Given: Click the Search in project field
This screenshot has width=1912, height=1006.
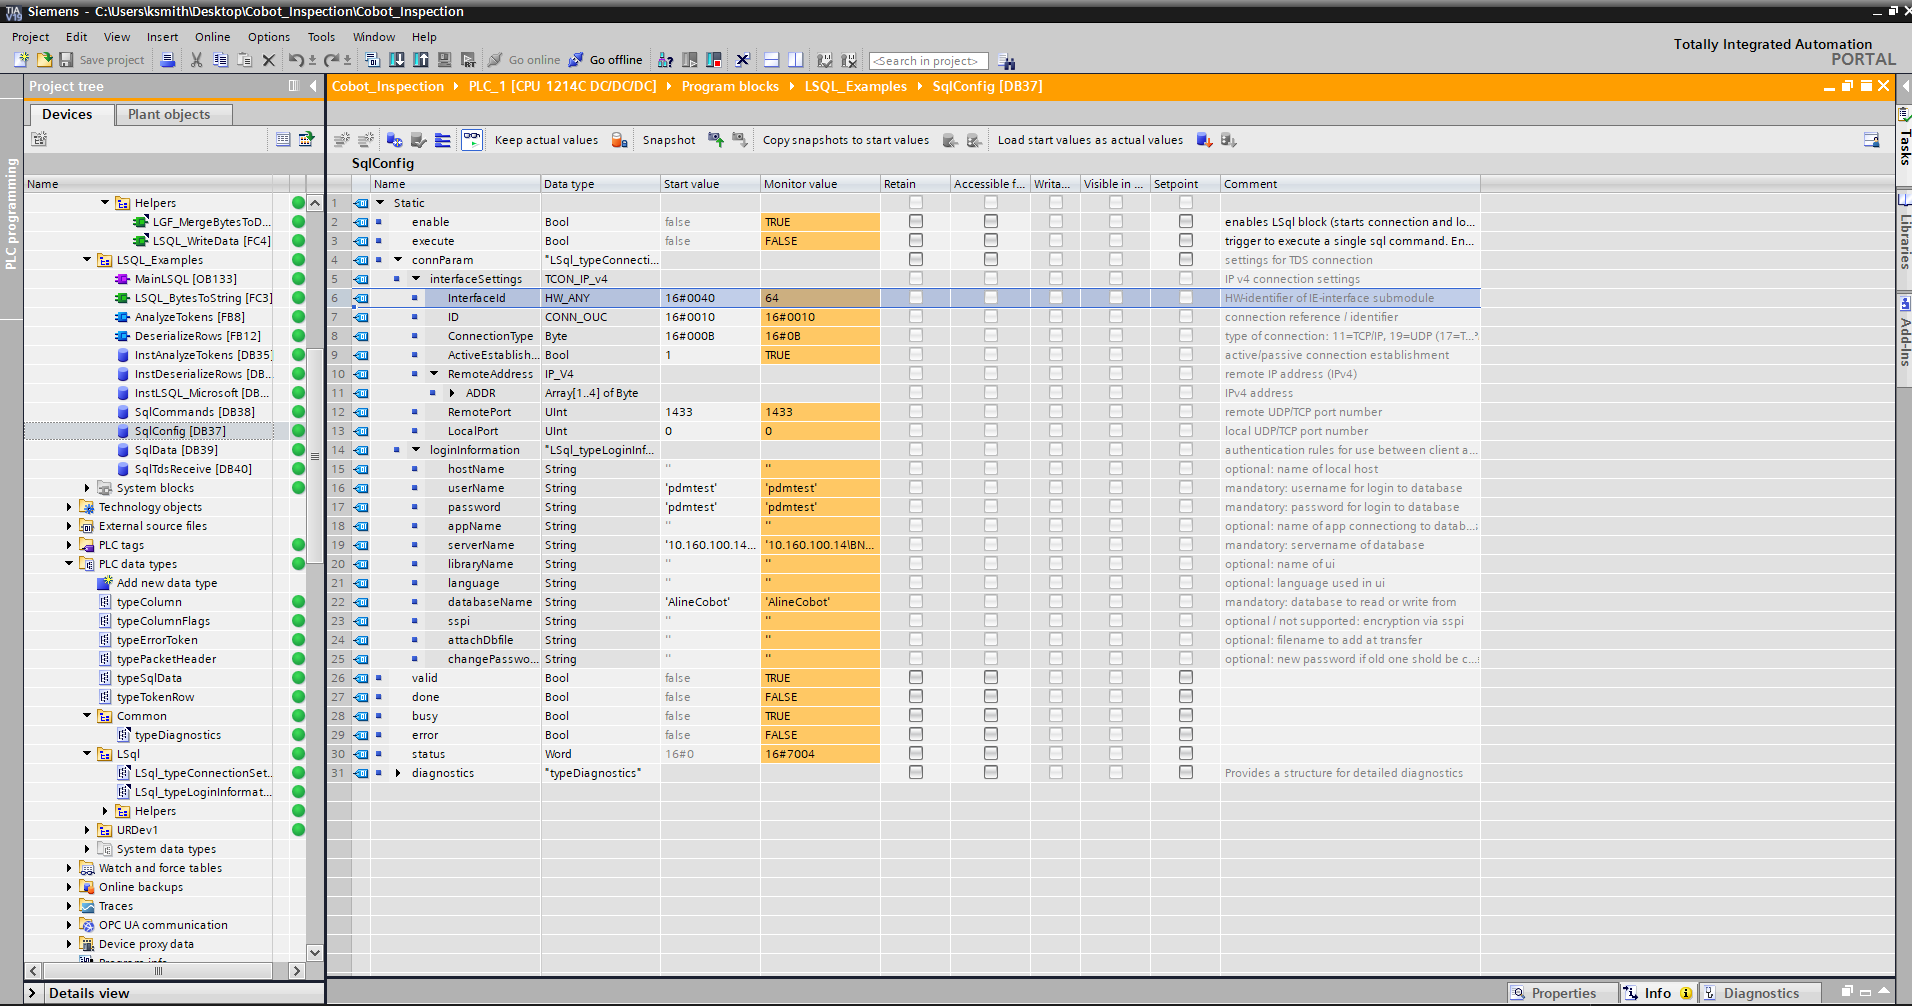Looking at the screenshot, I should point(927,61).
